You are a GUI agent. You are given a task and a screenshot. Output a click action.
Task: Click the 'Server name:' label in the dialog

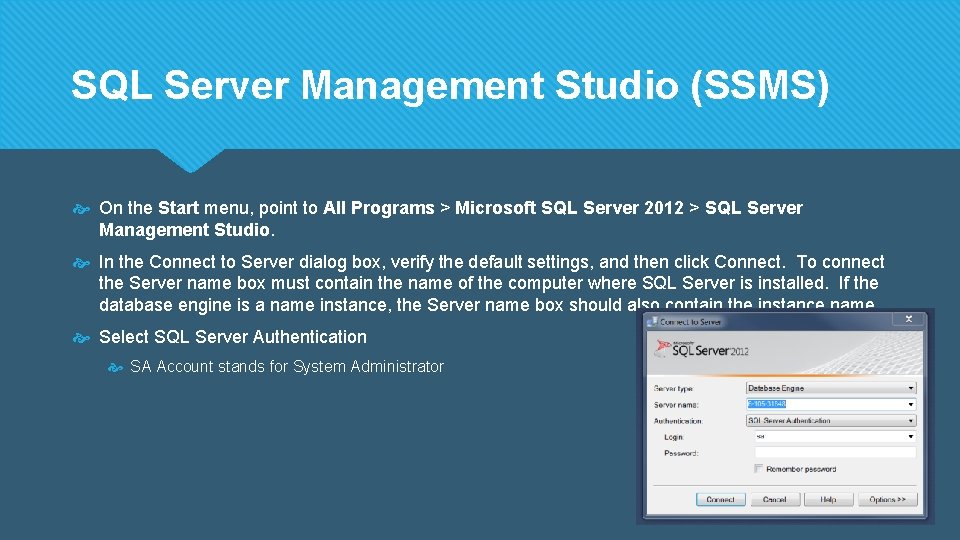point(676,405)
